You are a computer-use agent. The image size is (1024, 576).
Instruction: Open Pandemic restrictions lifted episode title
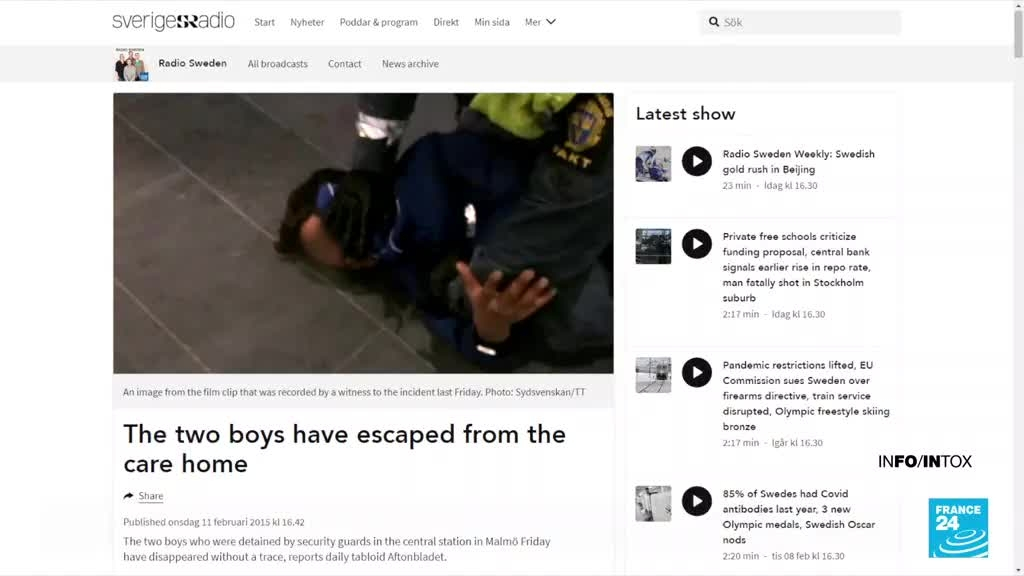click(806, 396)
